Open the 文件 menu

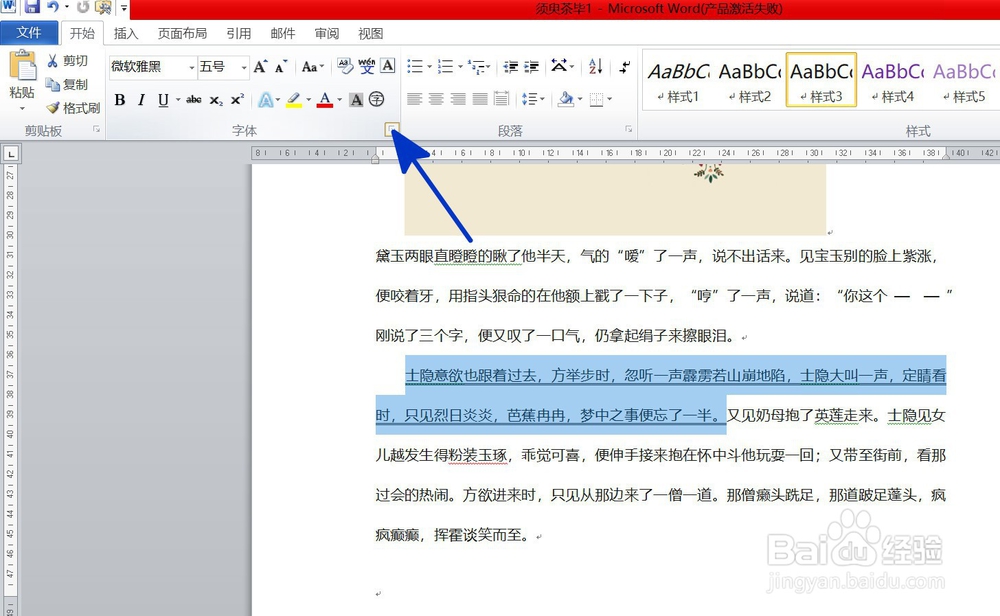pos(30,33)
